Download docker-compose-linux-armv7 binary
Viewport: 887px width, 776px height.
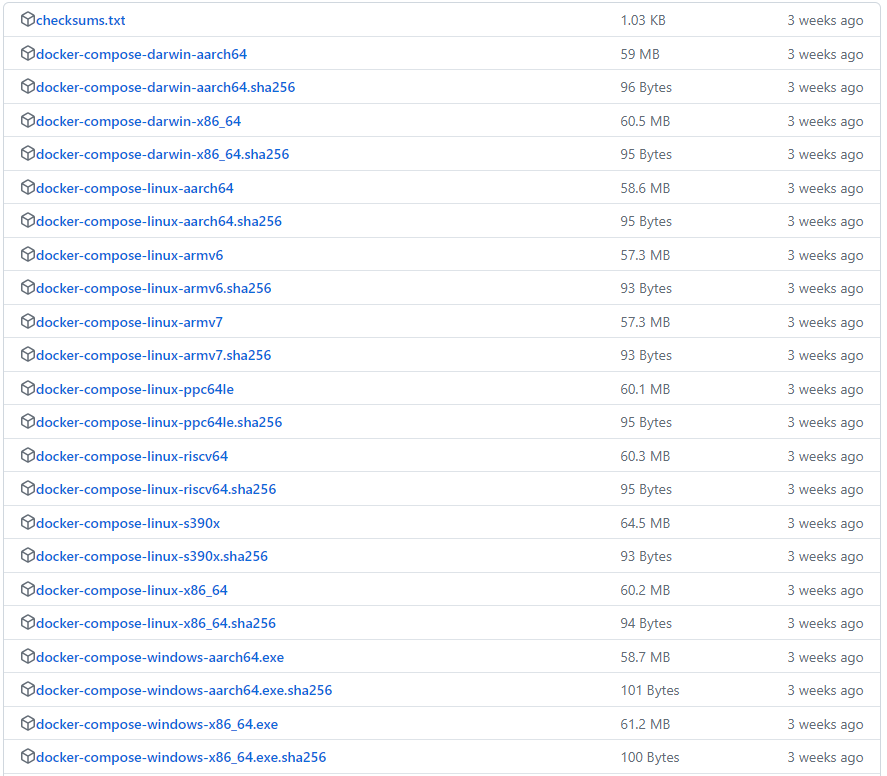129,322
